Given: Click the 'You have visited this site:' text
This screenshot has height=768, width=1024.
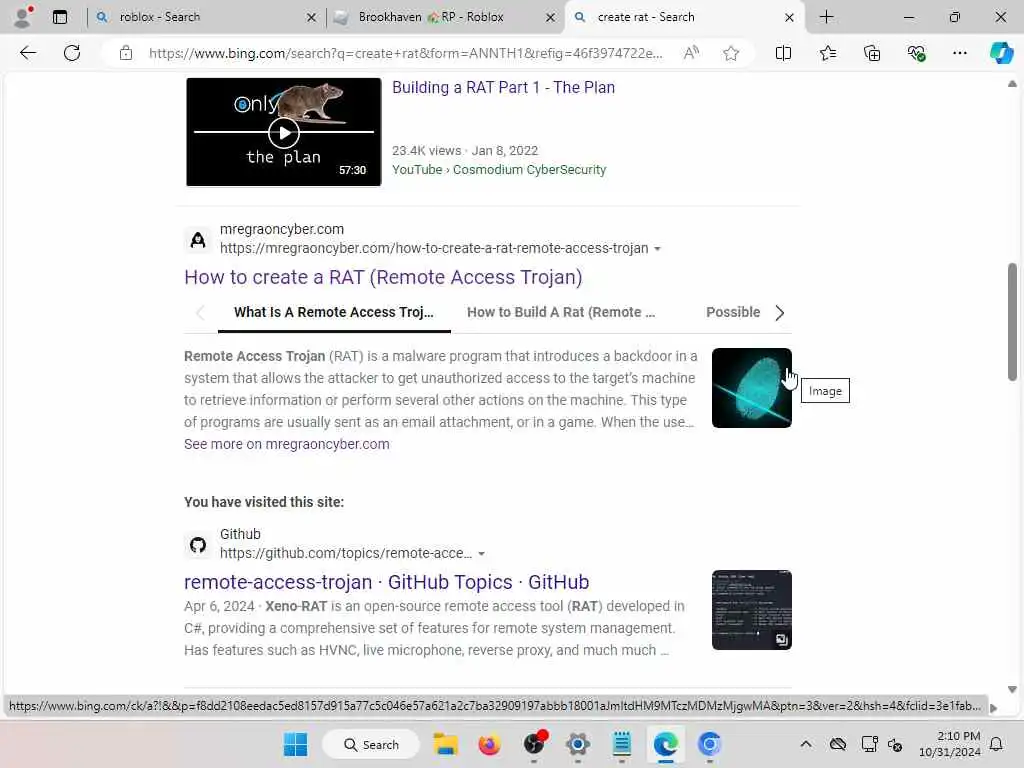Looking at the screenshot, I should pos(264,502).
